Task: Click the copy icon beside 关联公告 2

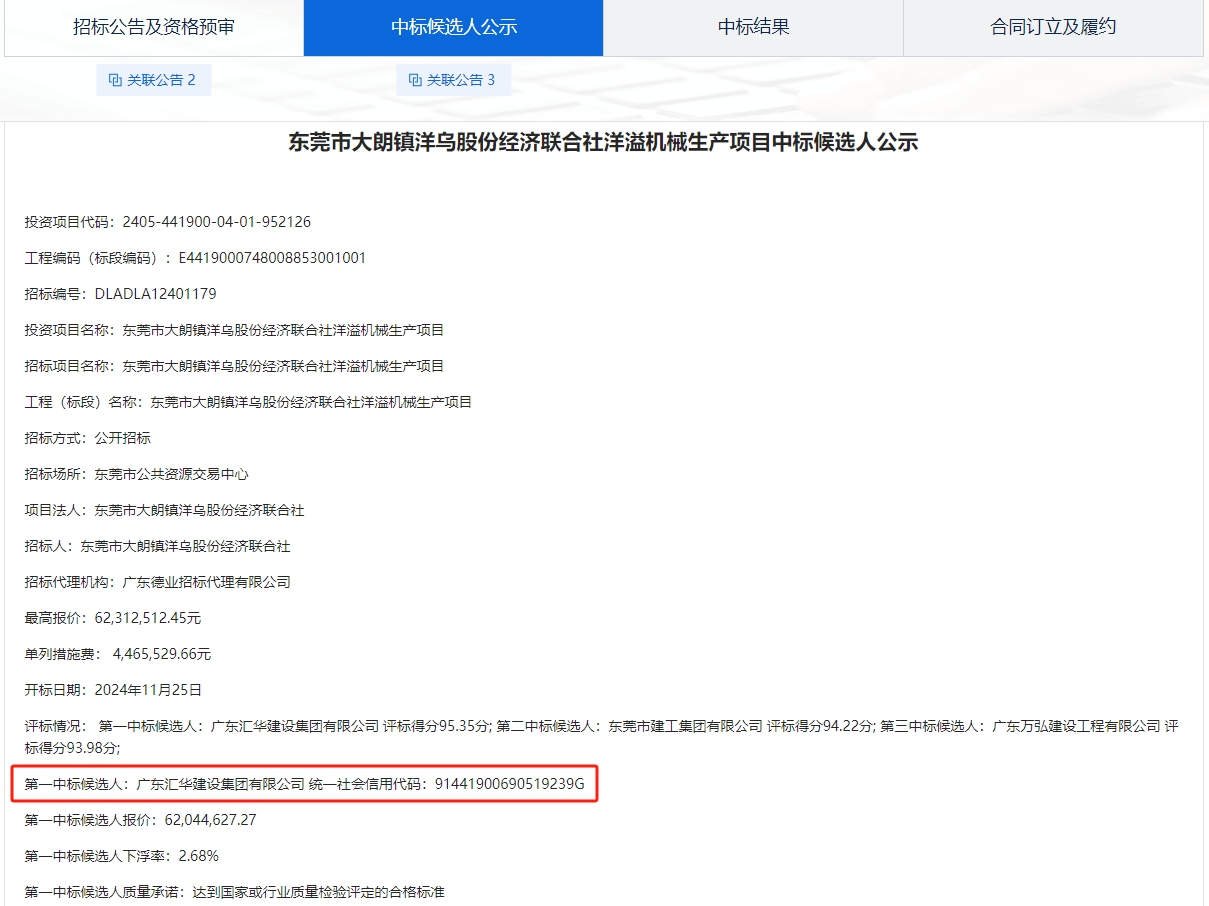Action: (x=115, y=80)
